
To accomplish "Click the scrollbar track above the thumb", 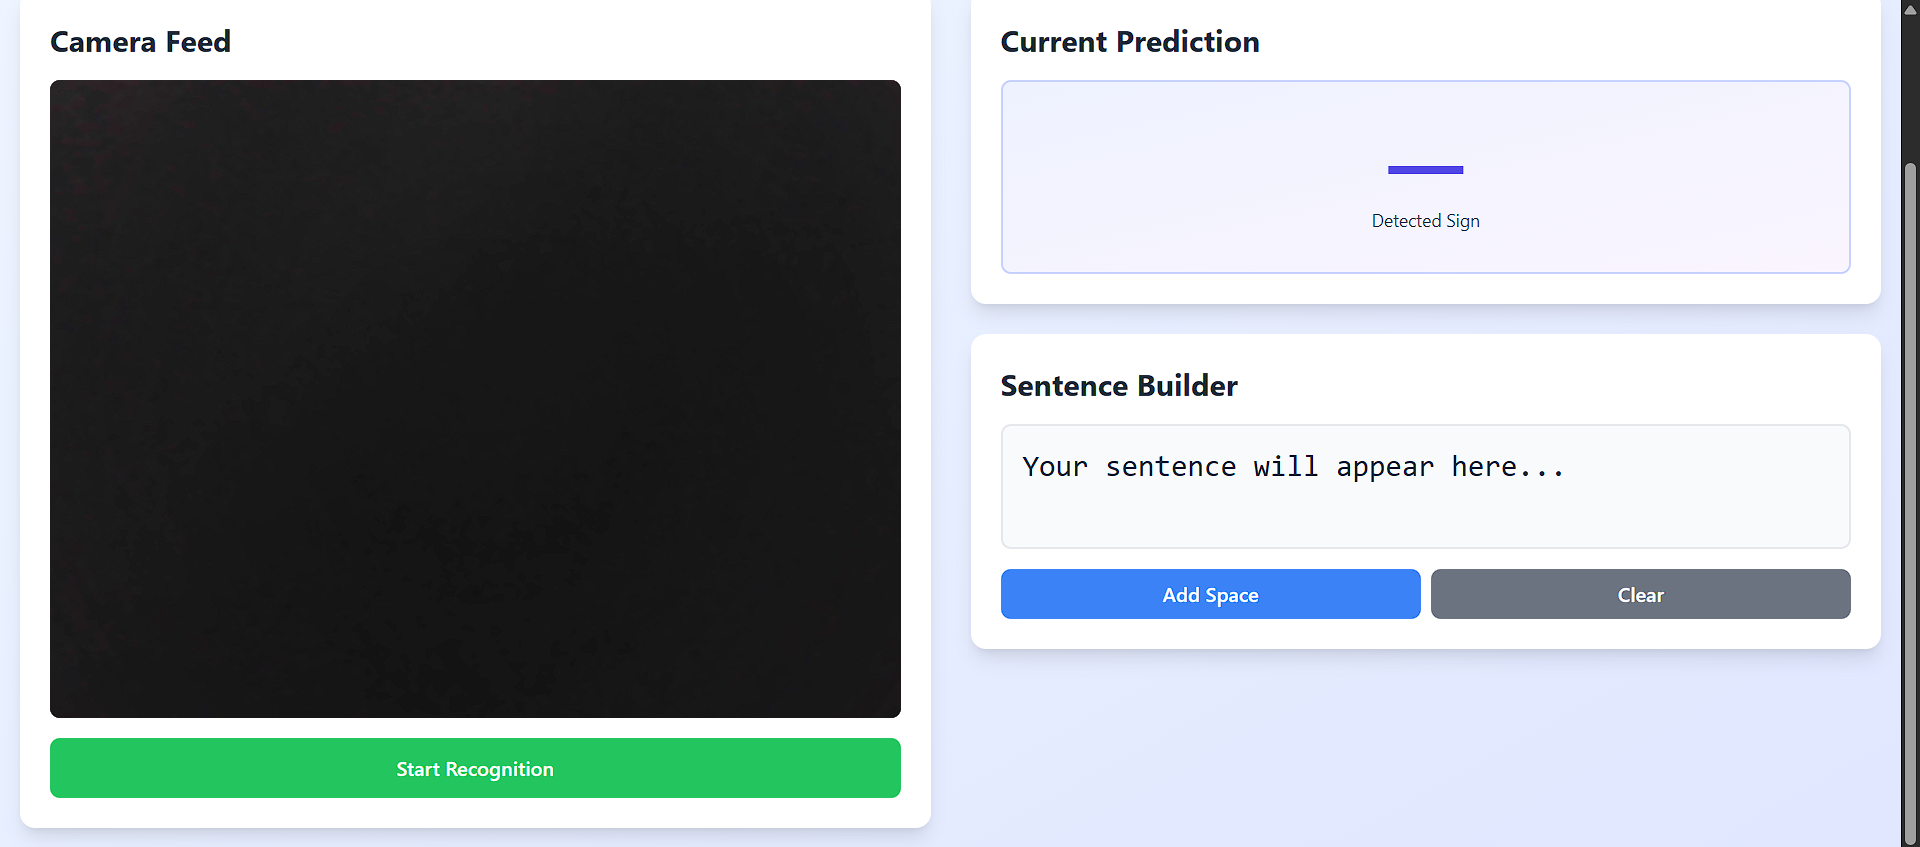I will click(1910, 90).
